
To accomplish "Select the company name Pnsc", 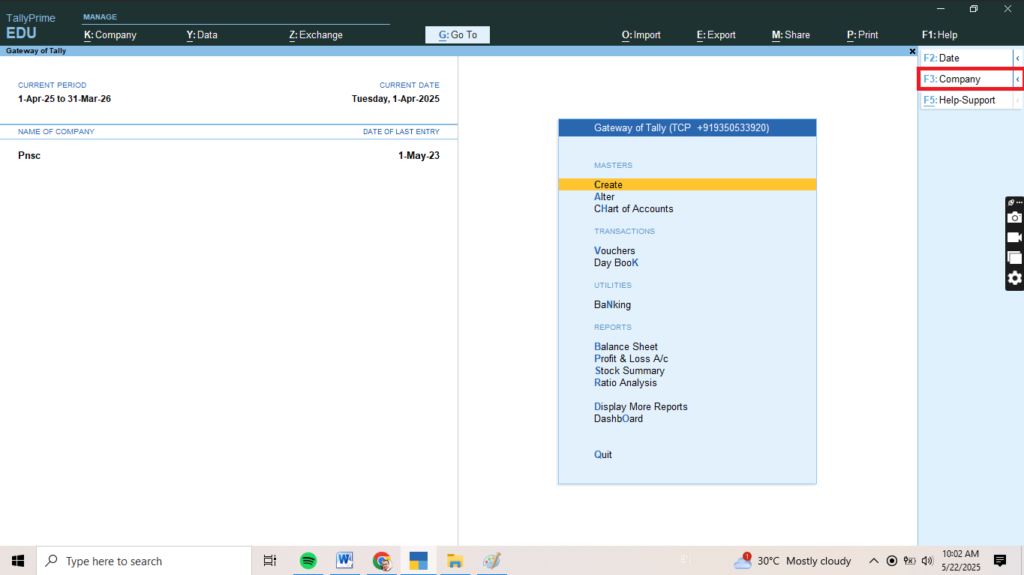I will pos(29,156).
